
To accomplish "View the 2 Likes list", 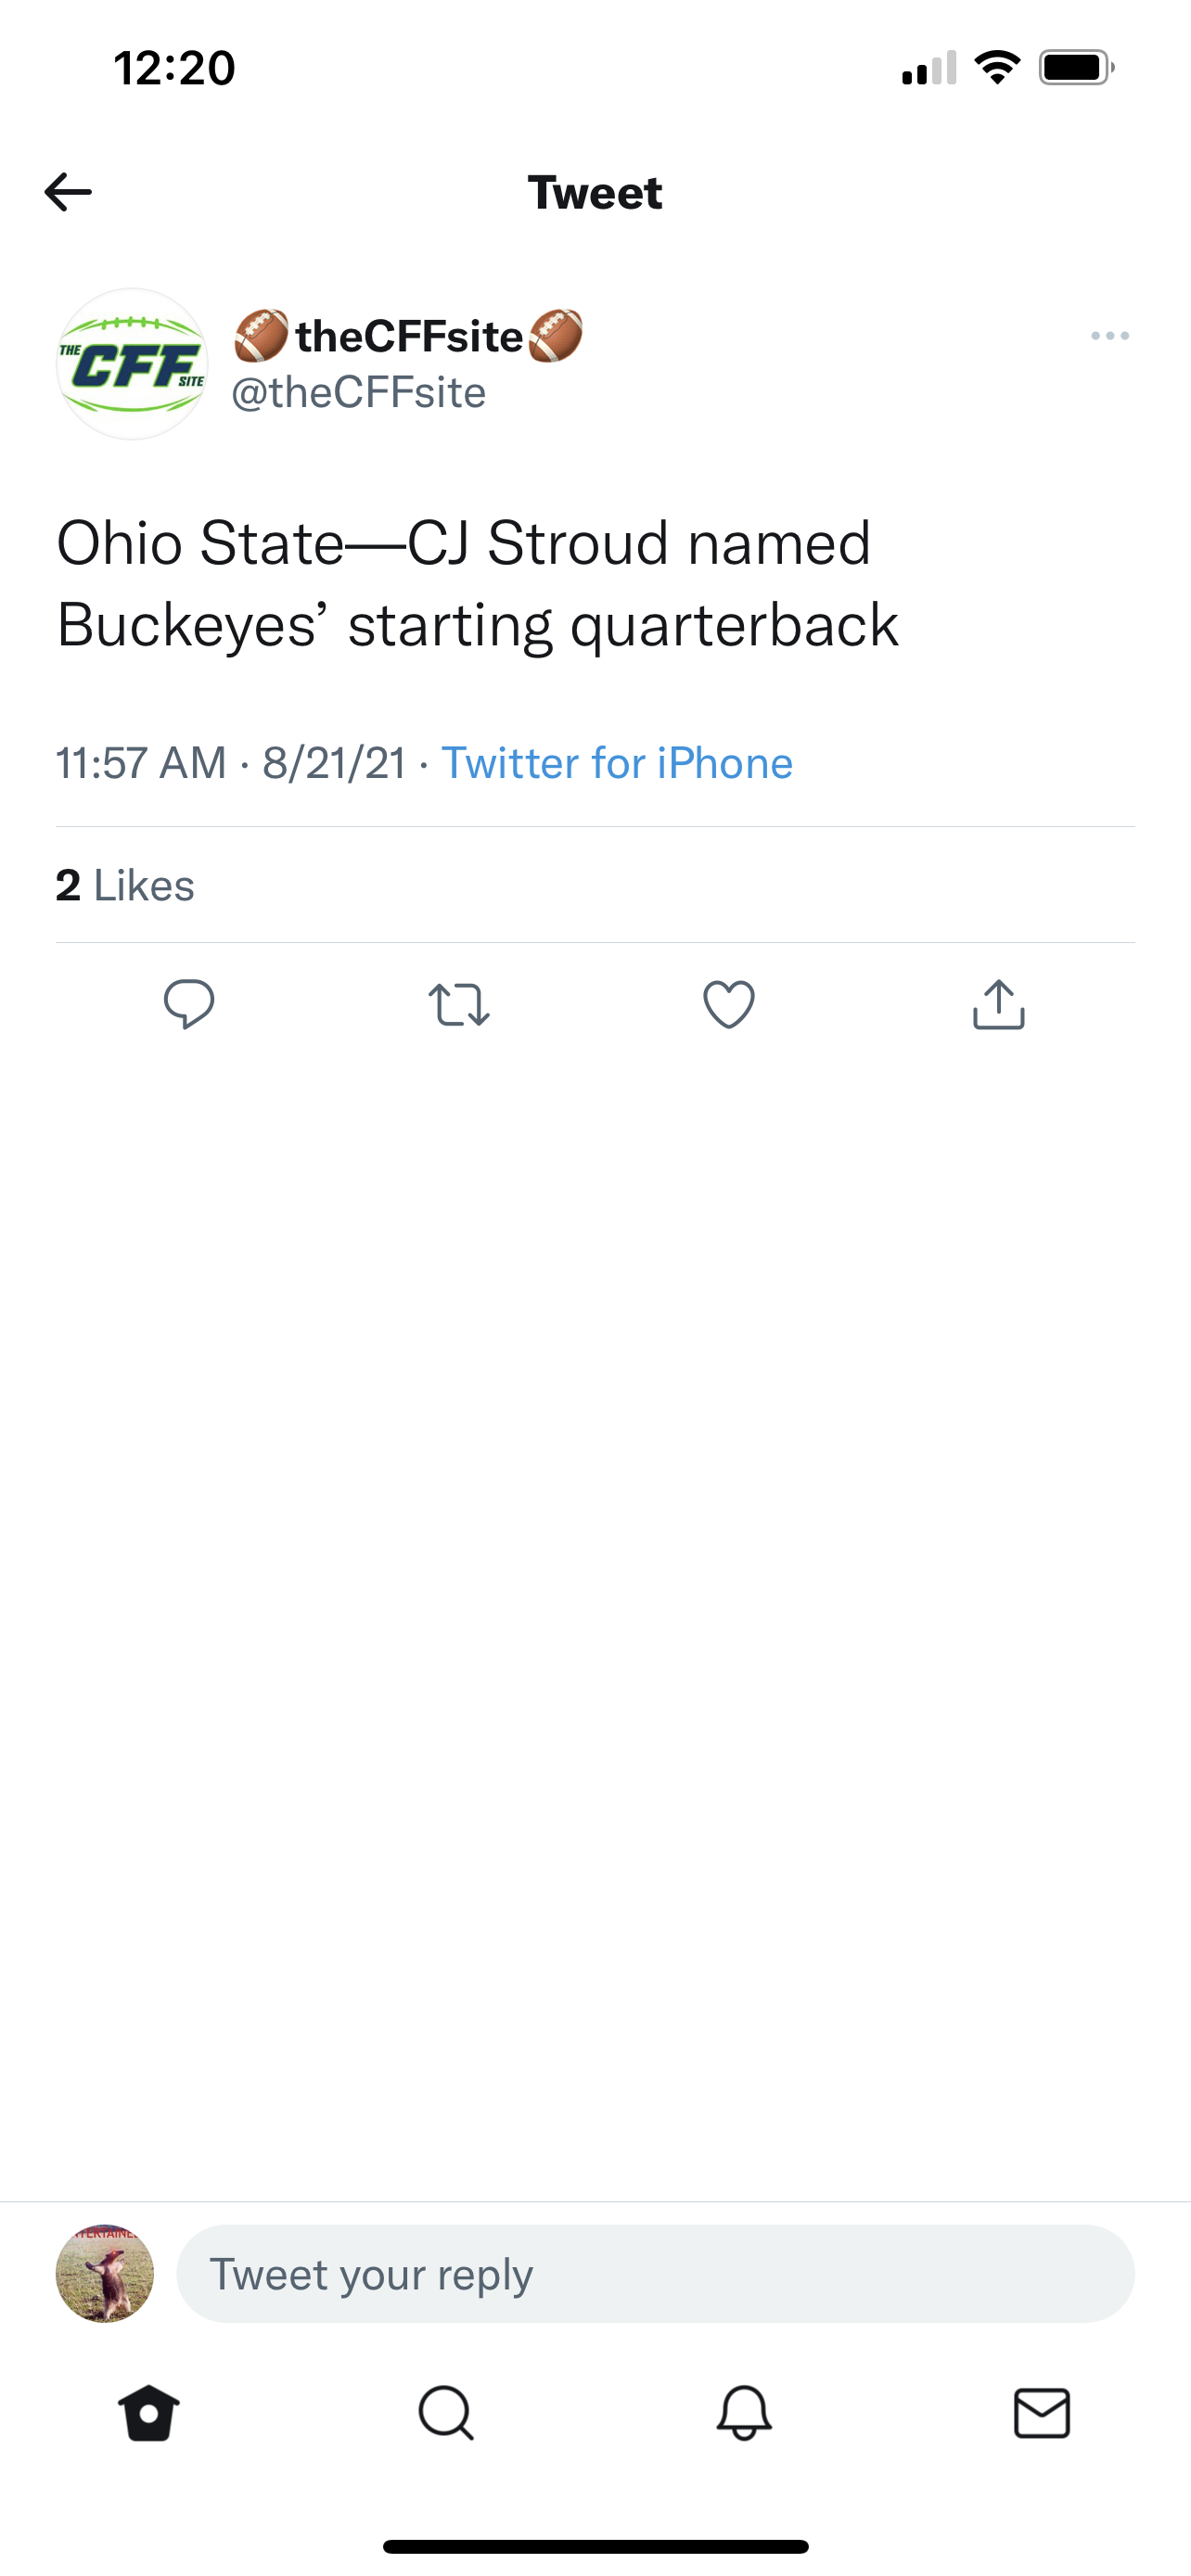I will click(x=125, y=885).
